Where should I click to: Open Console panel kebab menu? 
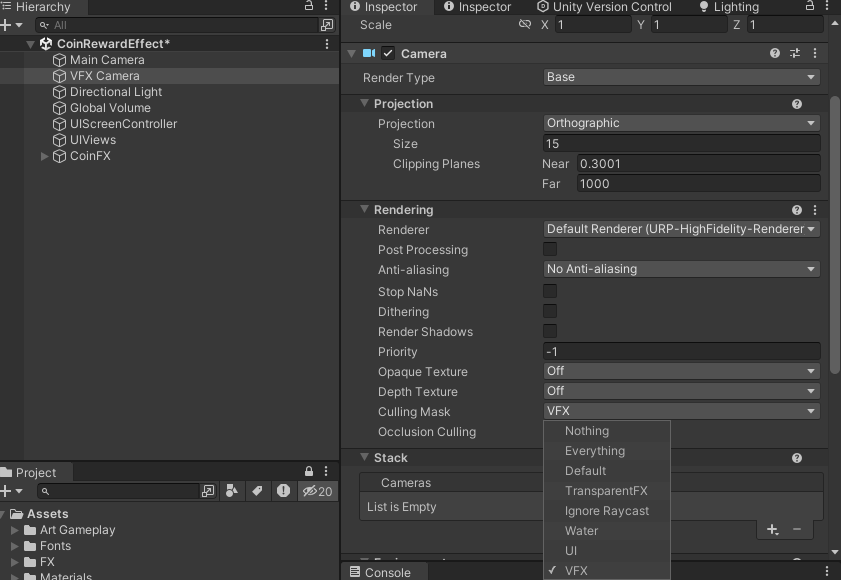[x=827, y=572]
